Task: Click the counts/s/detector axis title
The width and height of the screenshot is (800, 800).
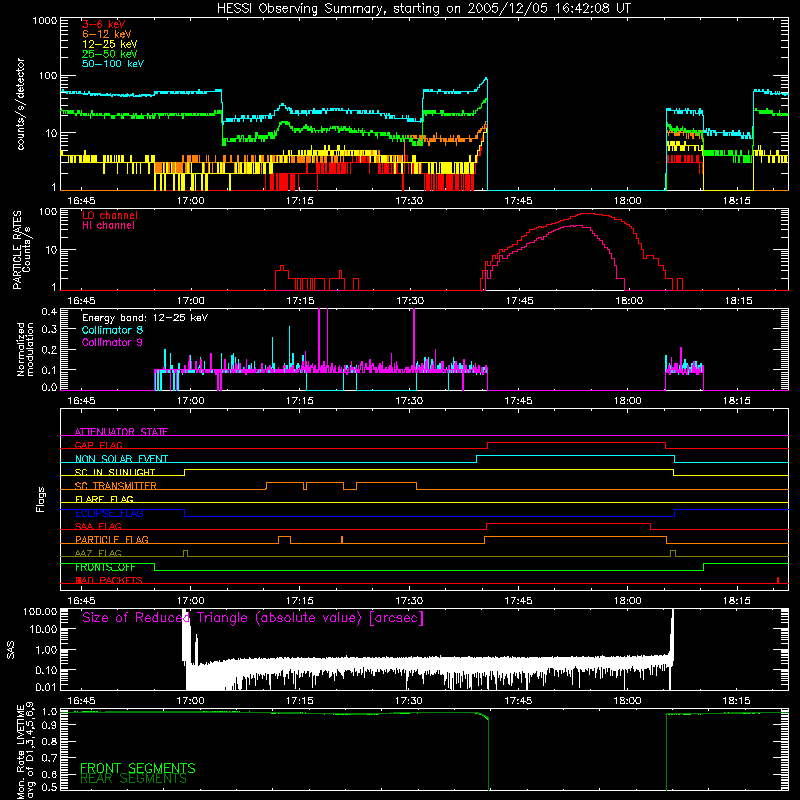Action: [x=20, y=104]
